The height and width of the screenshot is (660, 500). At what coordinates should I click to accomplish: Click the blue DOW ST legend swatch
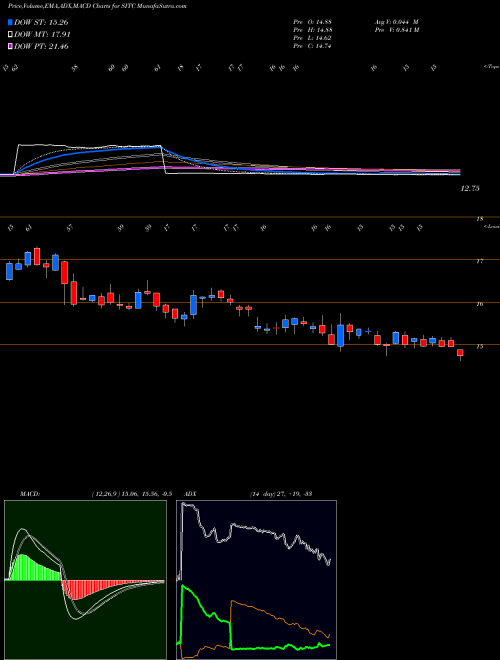click(10, 22)
